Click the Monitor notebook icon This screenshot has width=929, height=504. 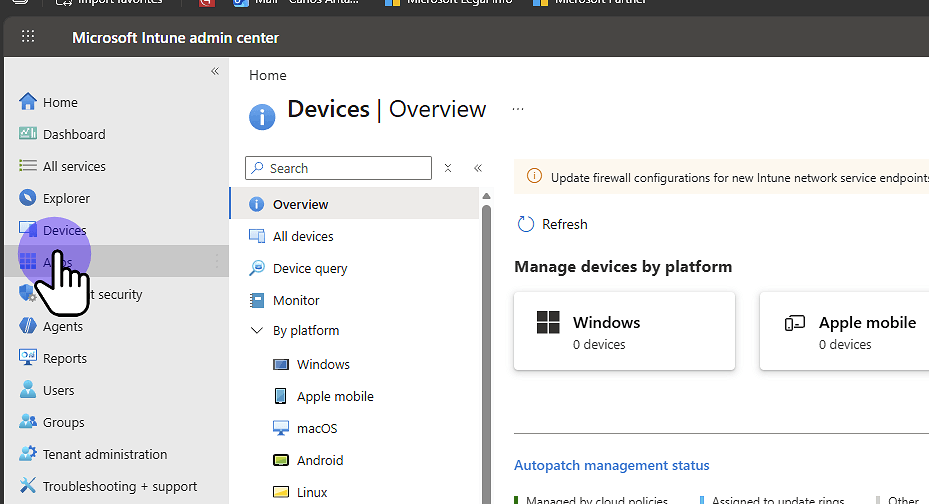coord(257,300)
